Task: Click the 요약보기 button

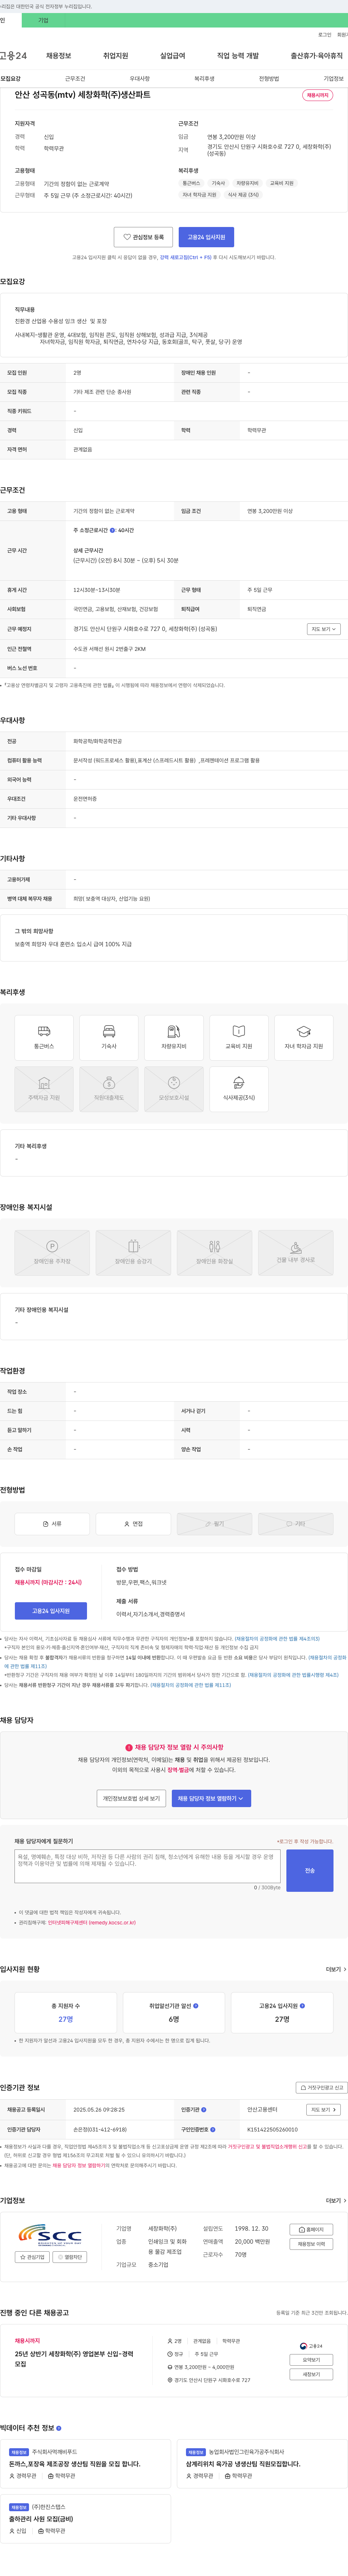Action: pos(311,2360)
